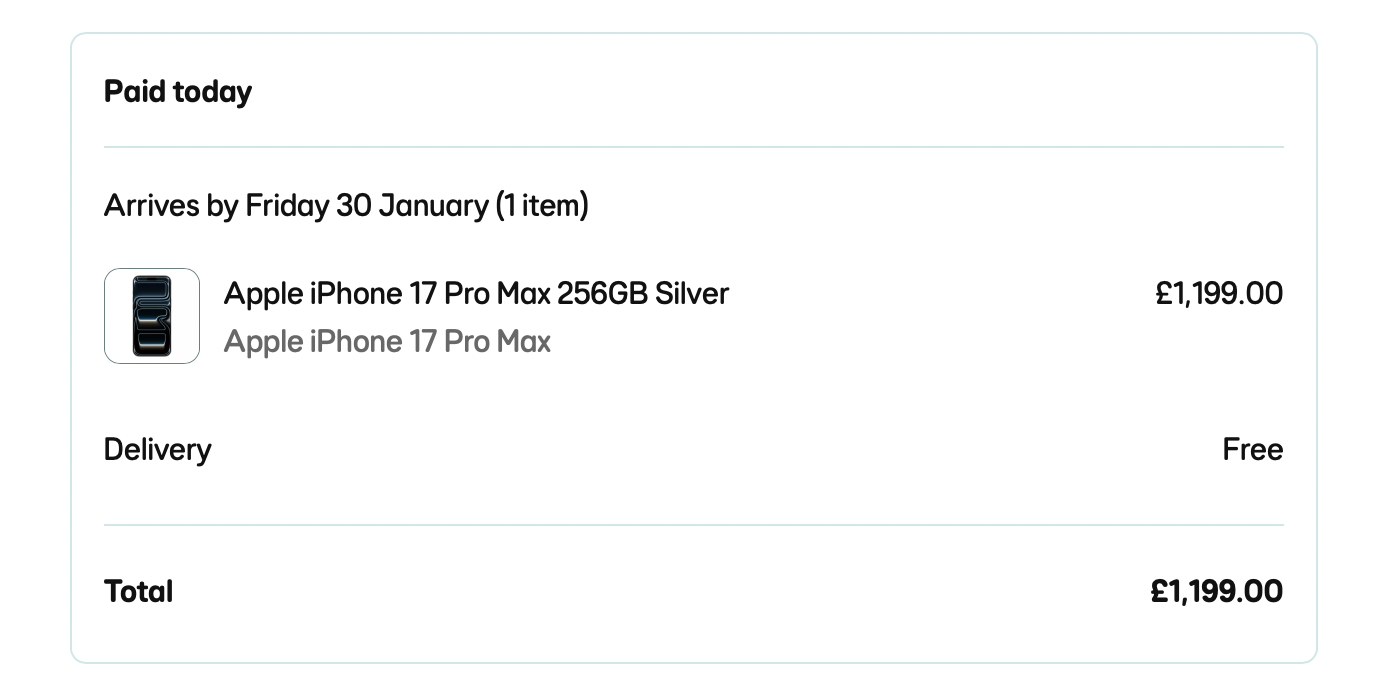Click the 'Arrives by' text

tap(171, 206)
